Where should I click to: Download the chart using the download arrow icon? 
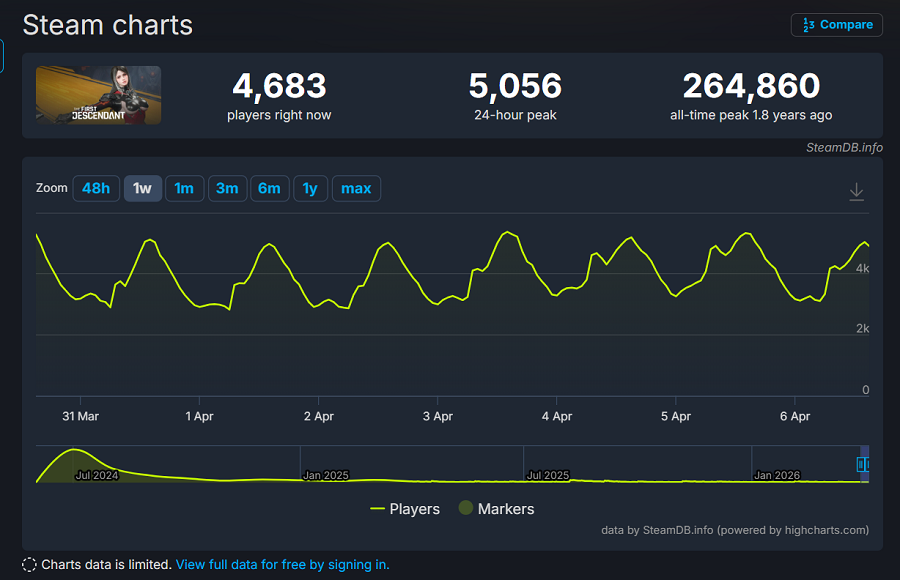pos(856,190)
